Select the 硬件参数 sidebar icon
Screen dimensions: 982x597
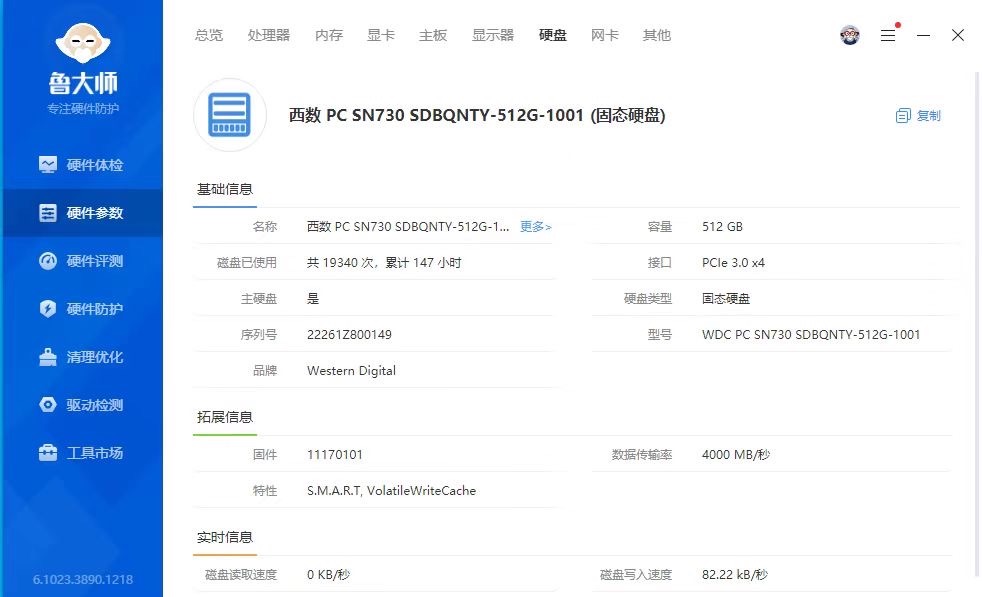click(x=48, y=213)
